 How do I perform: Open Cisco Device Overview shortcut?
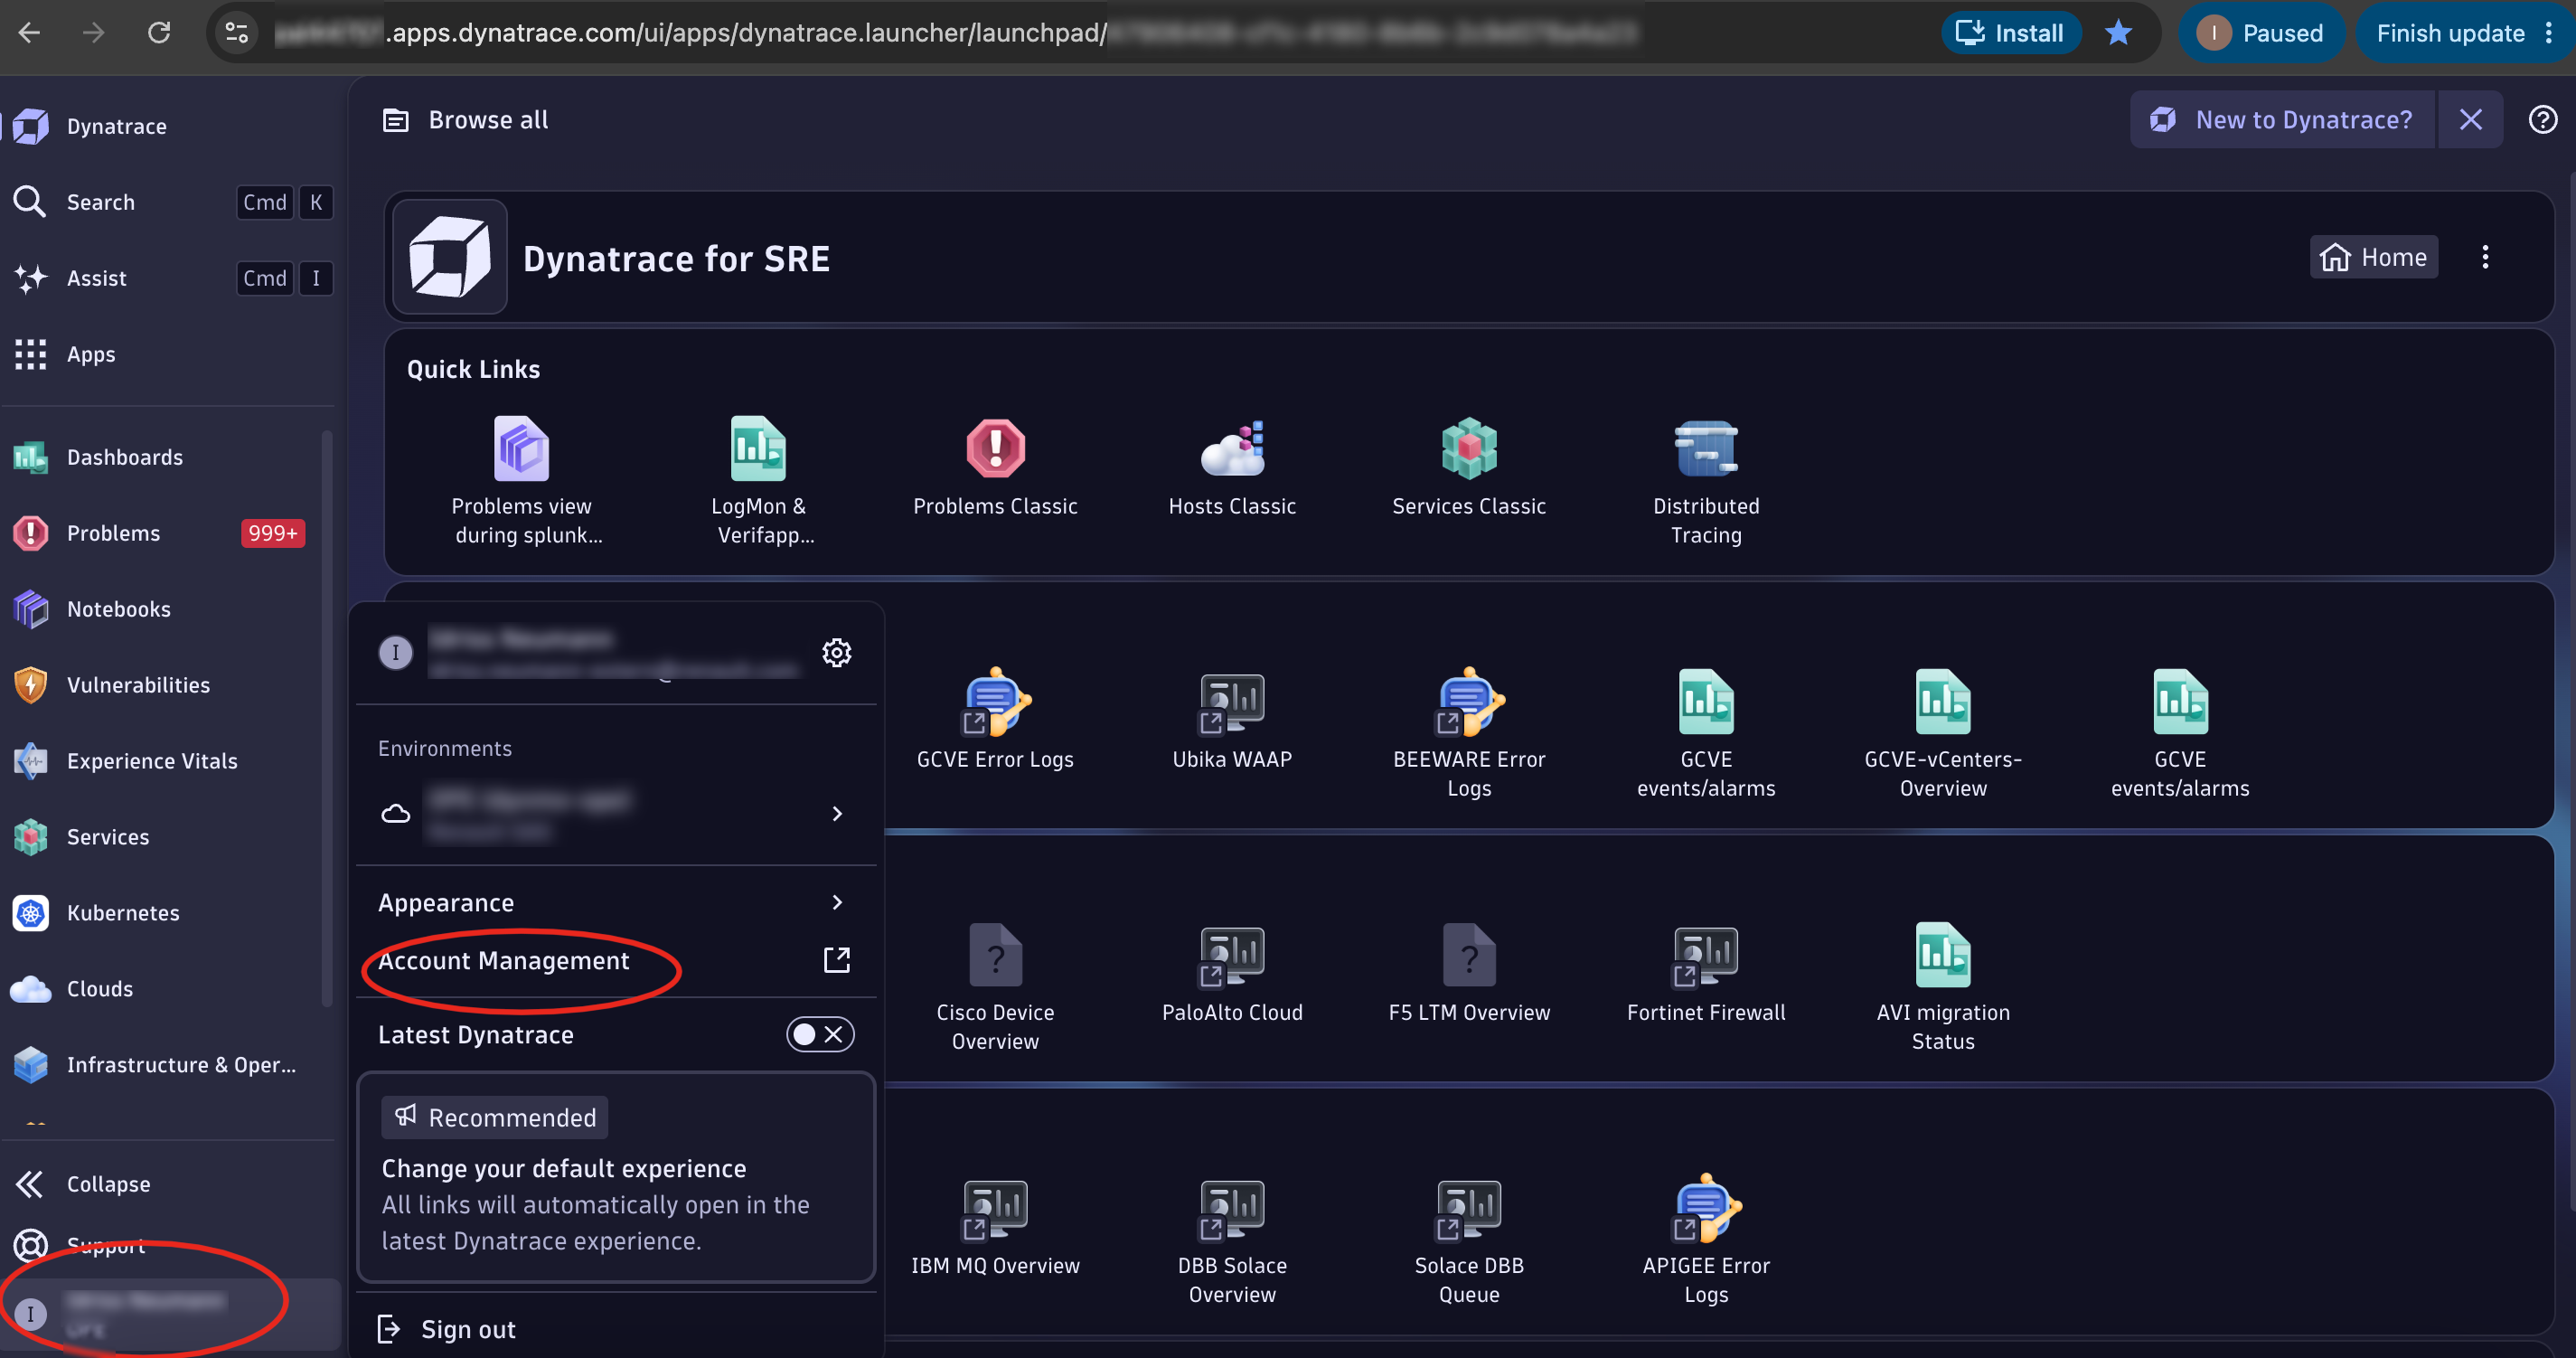click(x=995, y=987)
